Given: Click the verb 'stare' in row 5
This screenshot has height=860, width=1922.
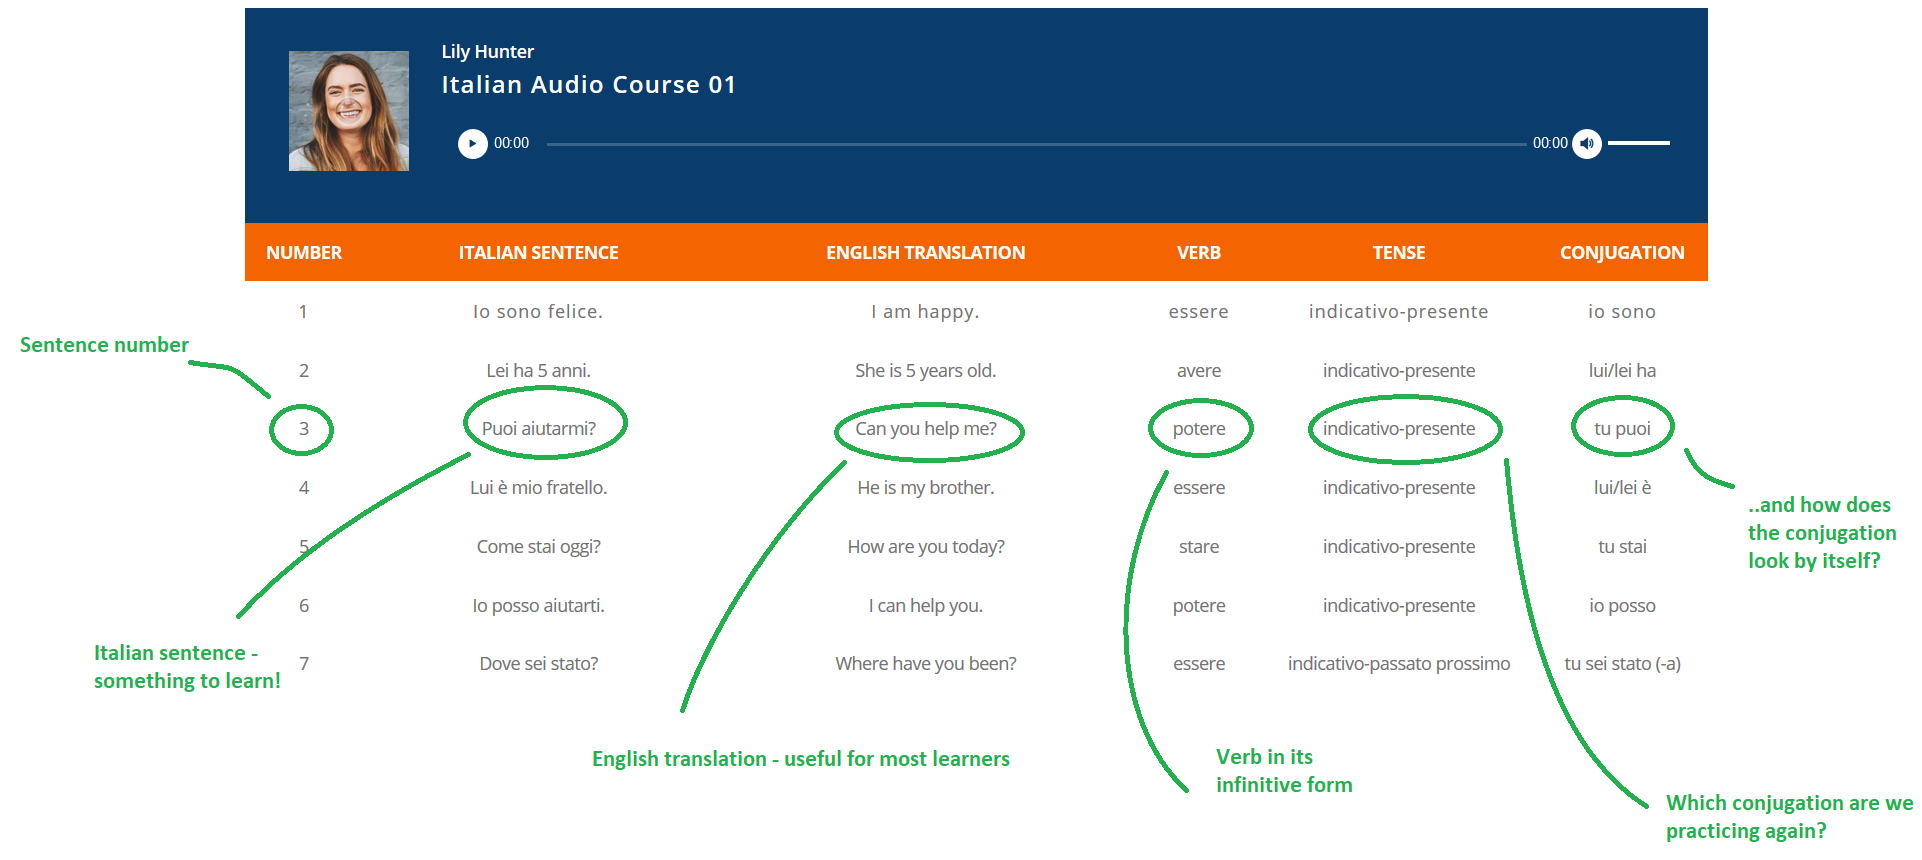Looking at the screenshot, I should point(1198,547).
